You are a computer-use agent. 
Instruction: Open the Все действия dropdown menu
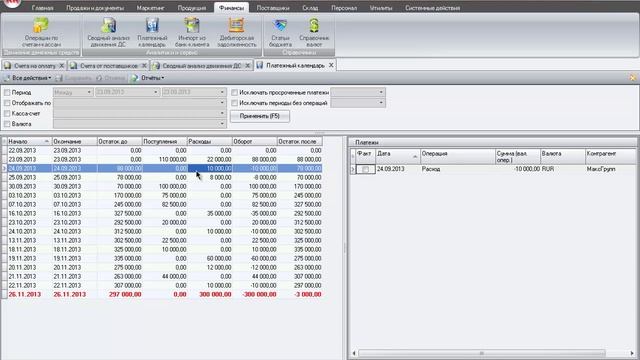pos(31,78)
